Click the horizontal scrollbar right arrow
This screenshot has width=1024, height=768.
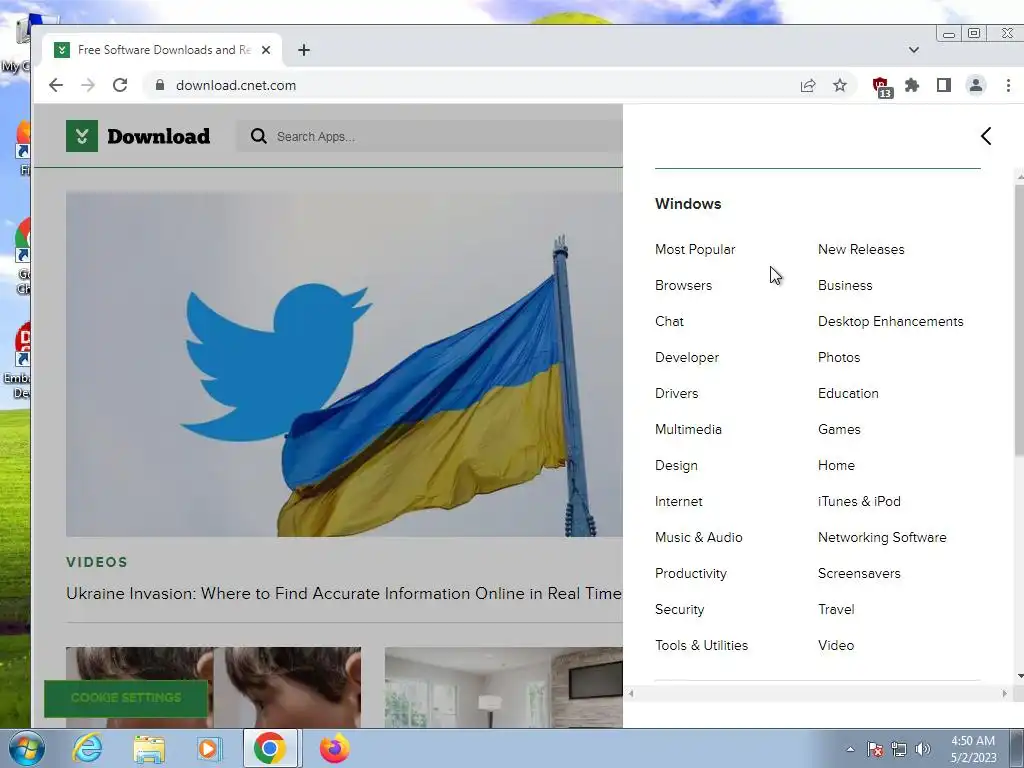(x=1004, y=694)
